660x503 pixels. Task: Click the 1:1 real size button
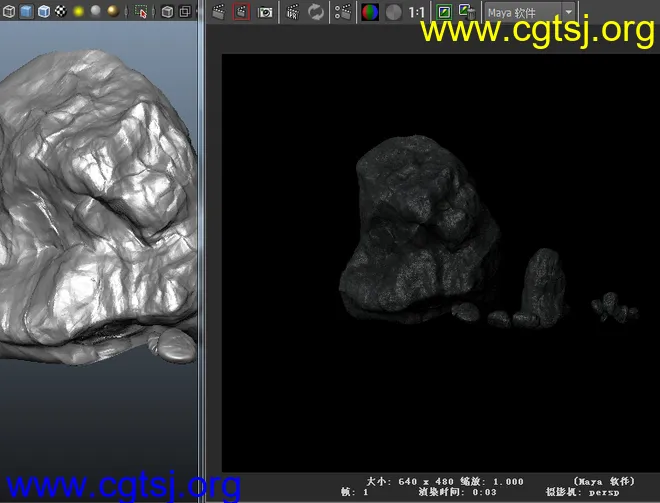pos(417,12)
